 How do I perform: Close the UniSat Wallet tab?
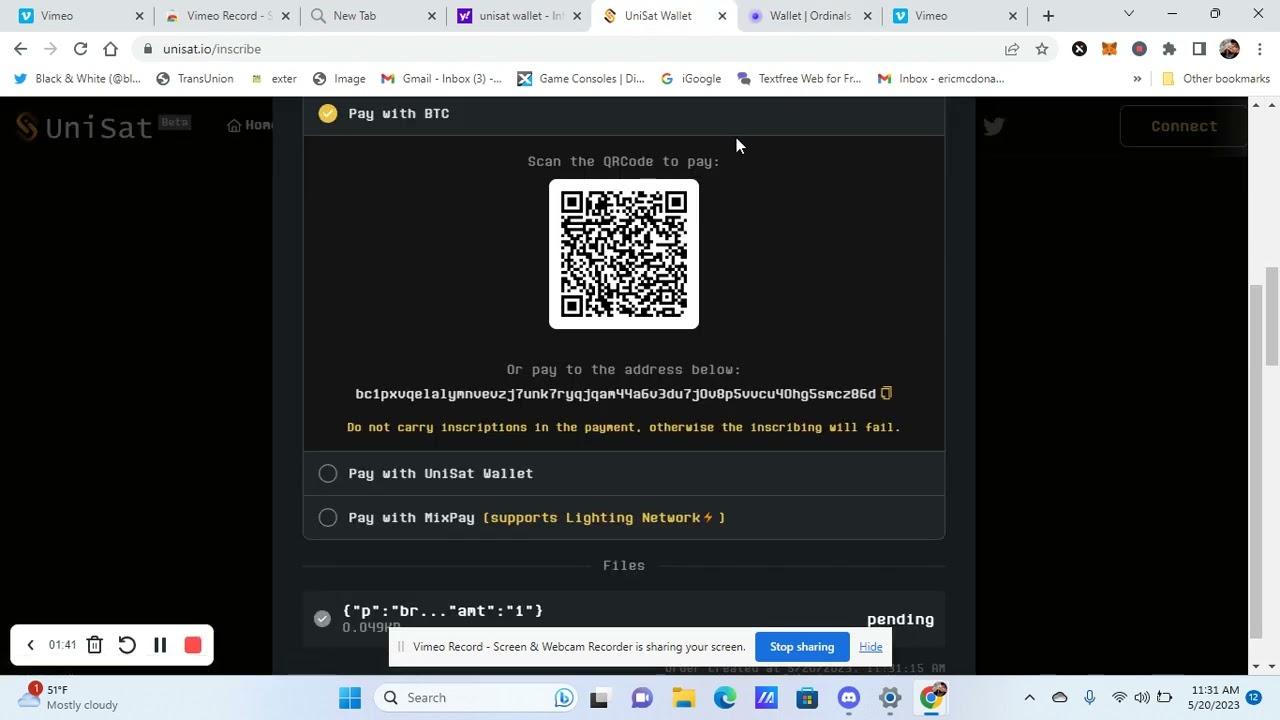(722, 16)
